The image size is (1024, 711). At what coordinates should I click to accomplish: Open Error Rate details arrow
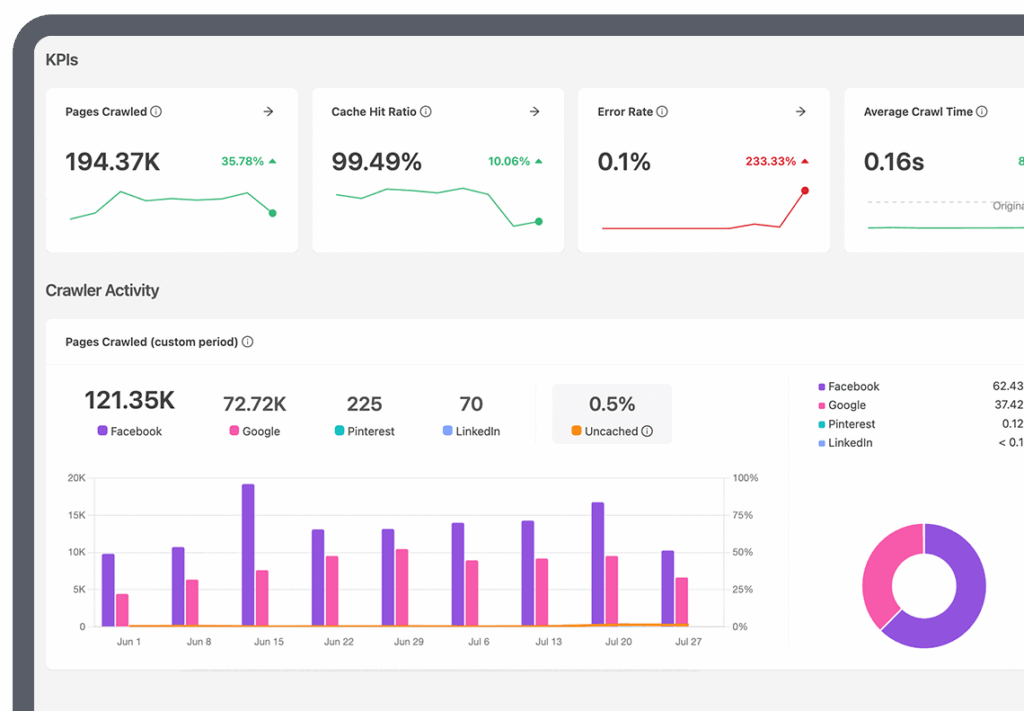(x=800, y=112)
